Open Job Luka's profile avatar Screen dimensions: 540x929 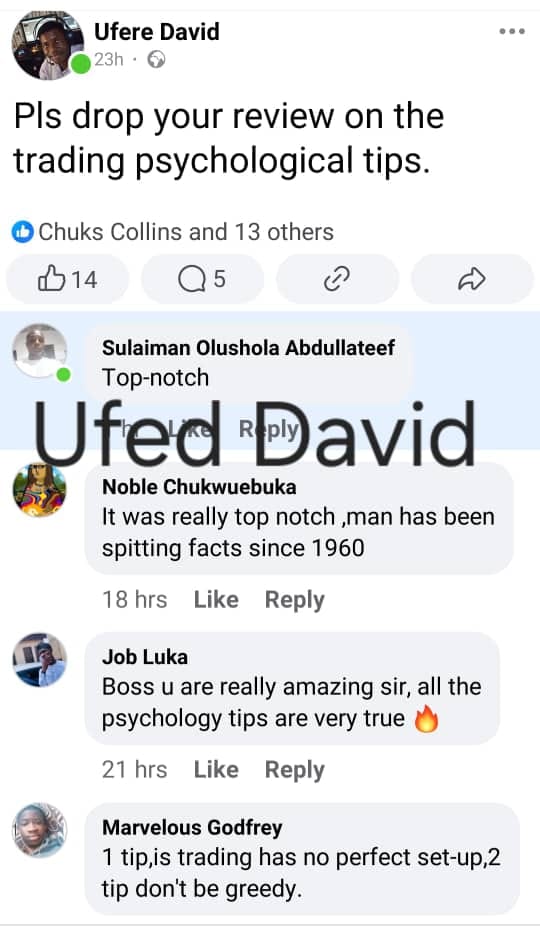coord(40,660)
